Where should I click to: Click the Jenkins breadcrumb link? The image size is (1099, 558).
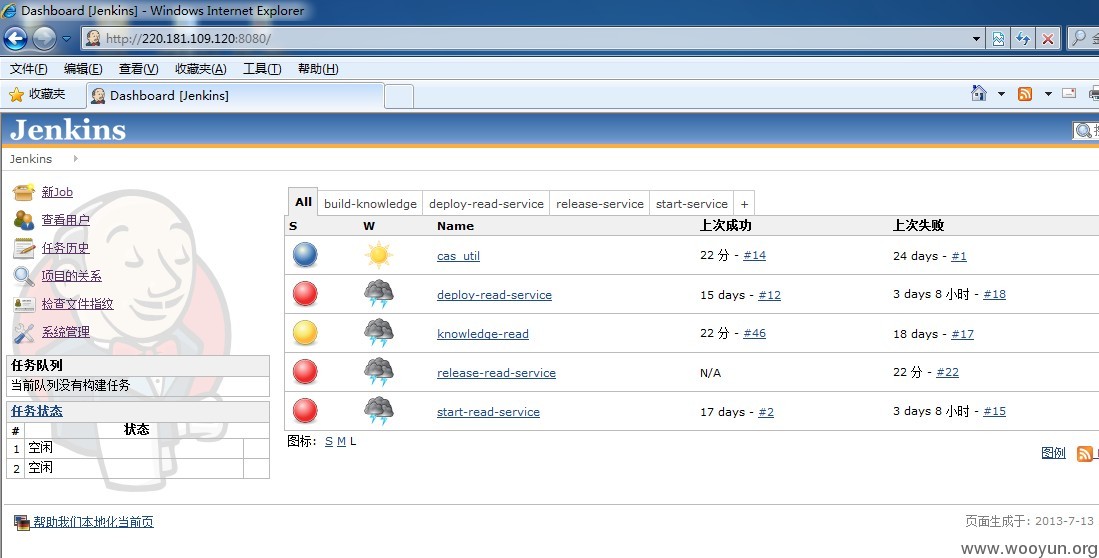pyautogui.click(x=31, y=159)
